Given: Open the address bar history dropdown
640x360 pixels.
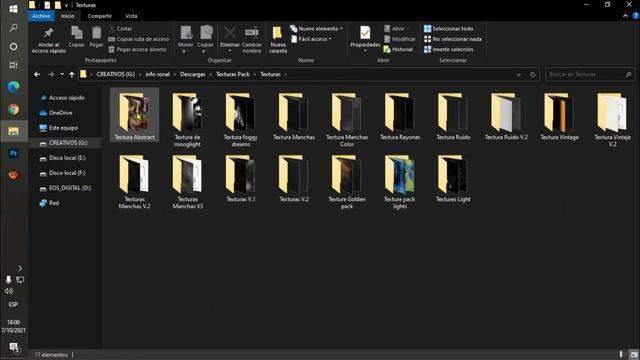Looking at the screenshot, I should click(x=519, y=75).
